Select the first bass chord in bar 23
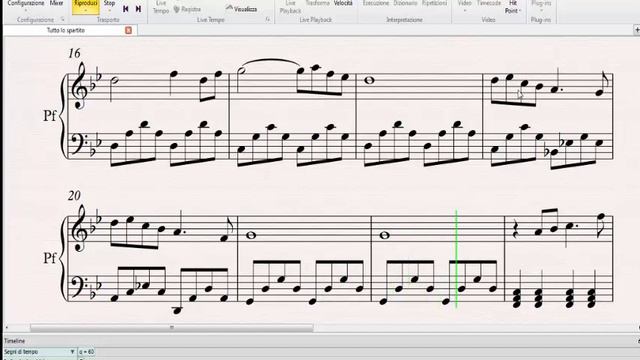Screen dimensions: 640x360 [x=517, y=298]
